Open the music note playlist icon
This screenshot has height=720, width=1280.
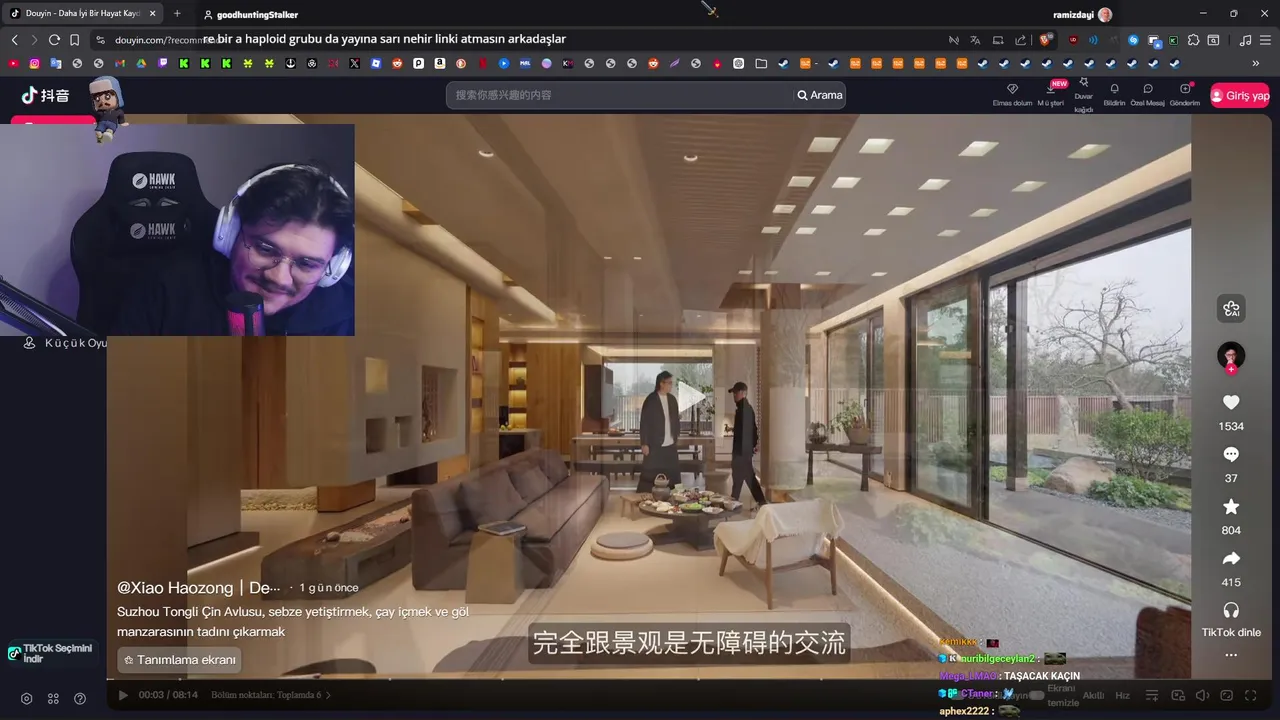click(1245, 40)
